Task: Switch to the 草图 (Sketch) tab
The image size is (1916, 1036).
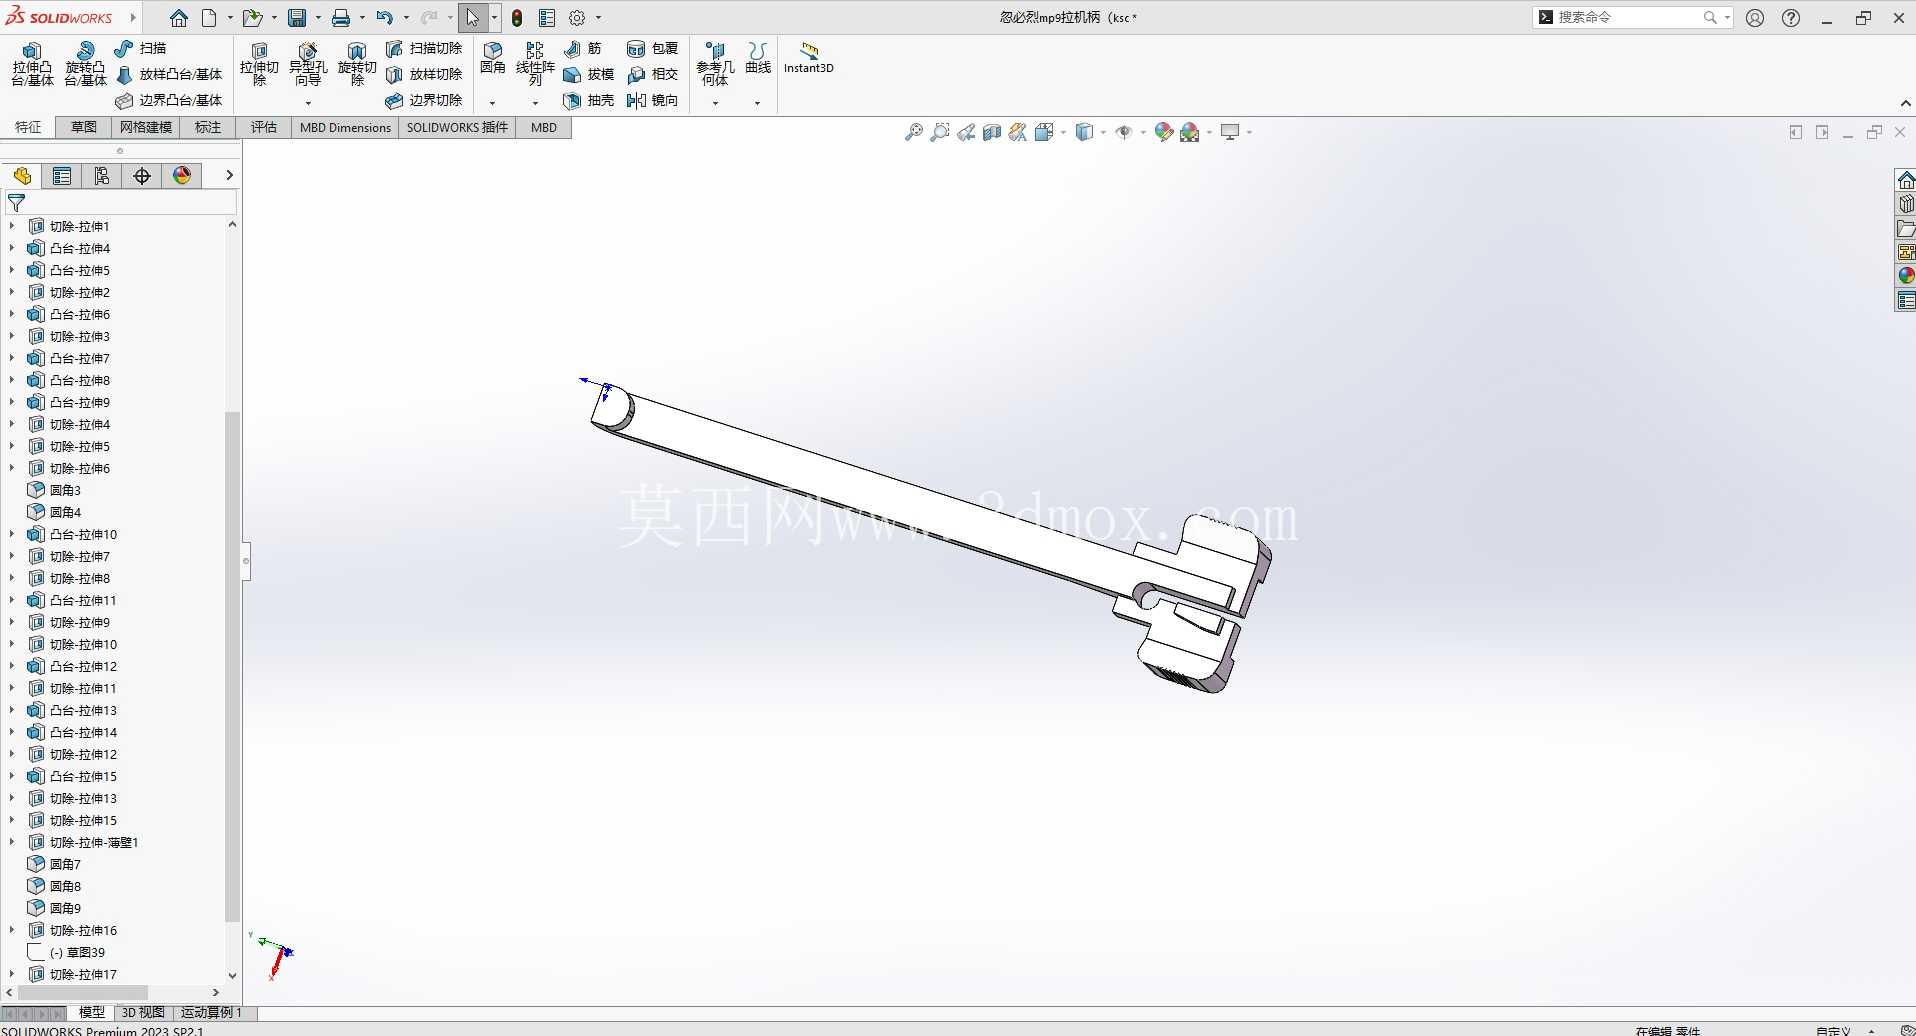Action: (84, 127)
